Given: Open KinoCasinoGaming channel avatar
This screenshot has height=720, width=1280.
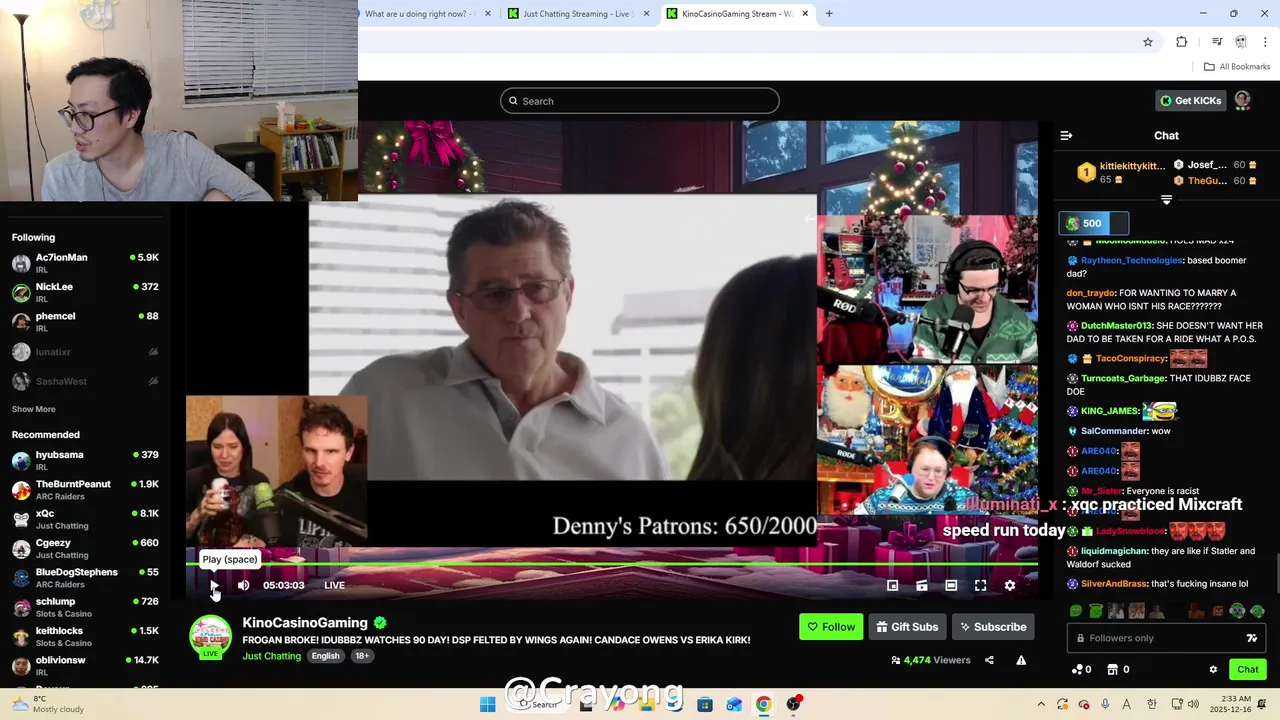Looking at the screenshot, I should (210, 637).
